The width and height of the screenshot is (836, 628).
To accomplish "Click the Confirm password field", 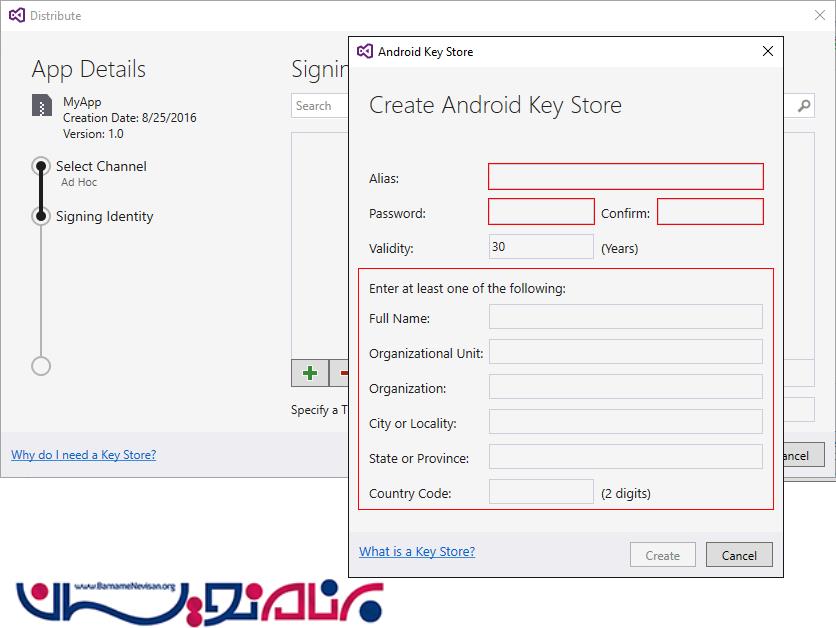I will click(710, 212).
